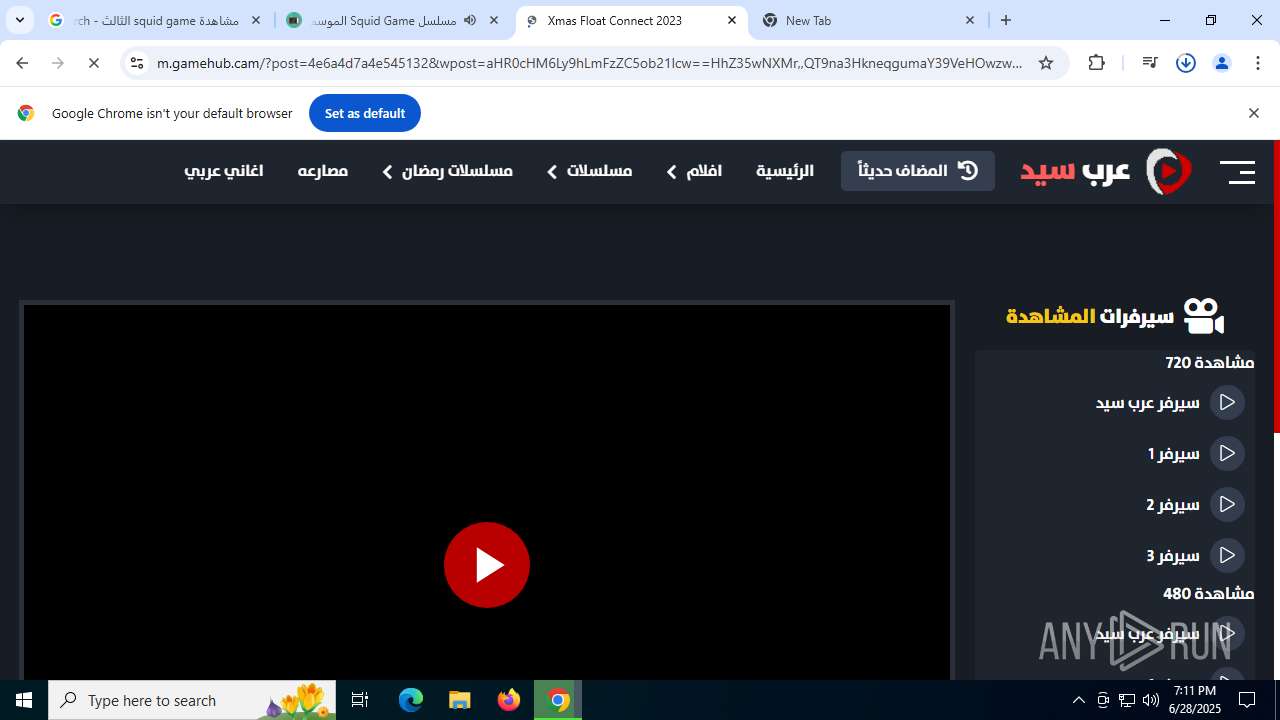Switch to the squid game Google search tab
The width and height of the screenshot is (1280, 720).
tap(155, 20)
